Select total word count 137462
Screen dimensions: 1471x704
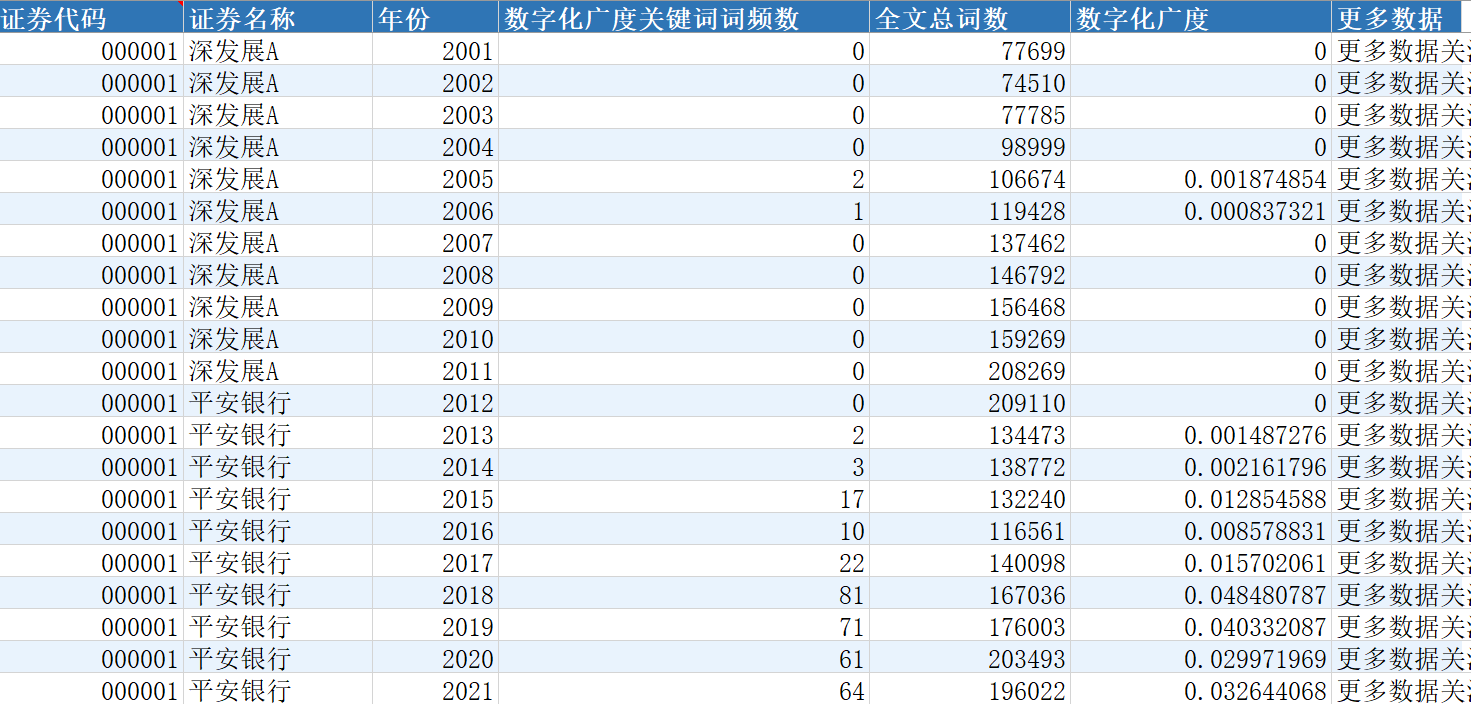[970, 243]
